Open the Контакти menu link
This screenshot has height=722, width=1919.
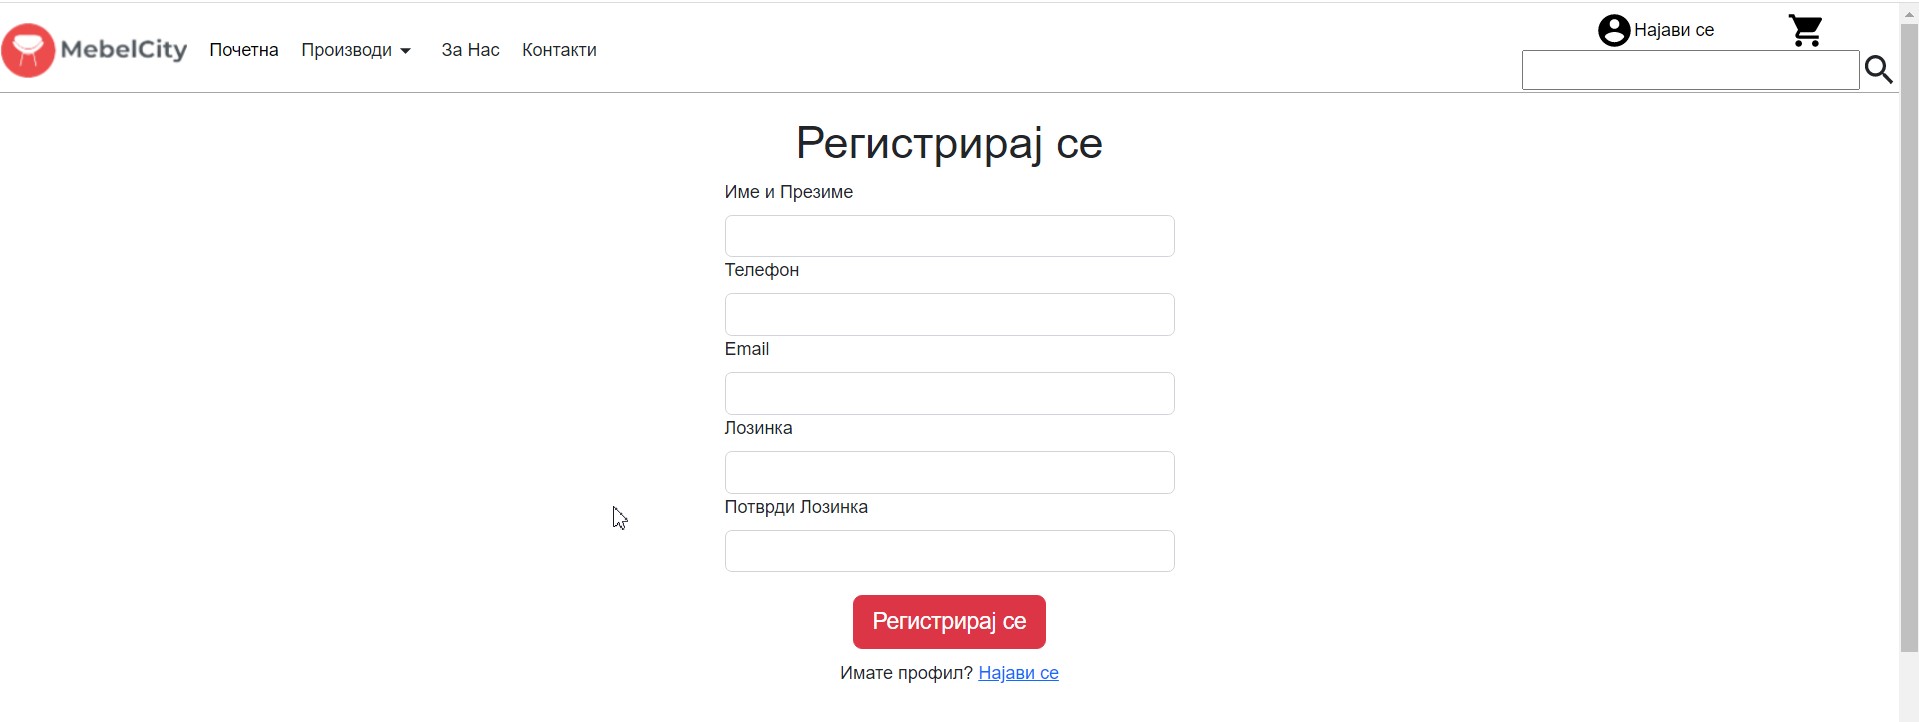(559, 50)
